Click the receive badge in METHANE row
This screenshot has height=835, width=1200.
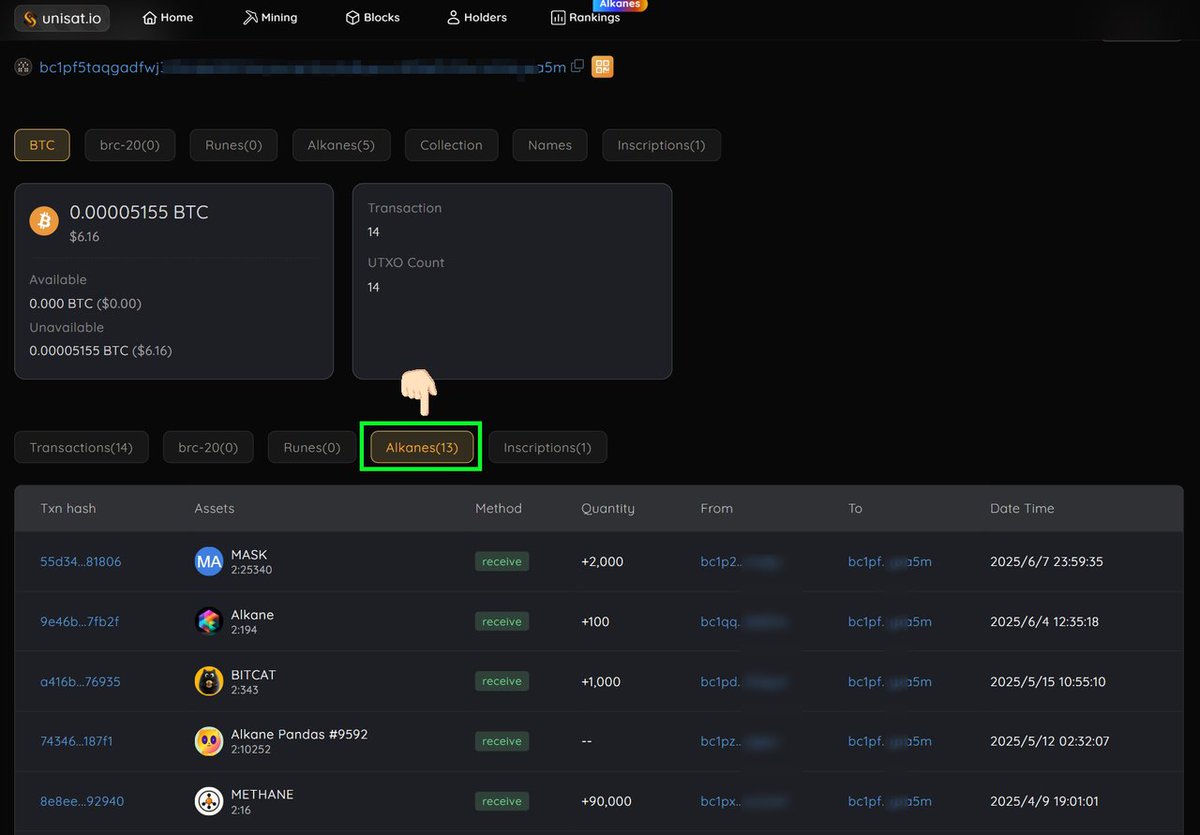[x=502, y=801]
